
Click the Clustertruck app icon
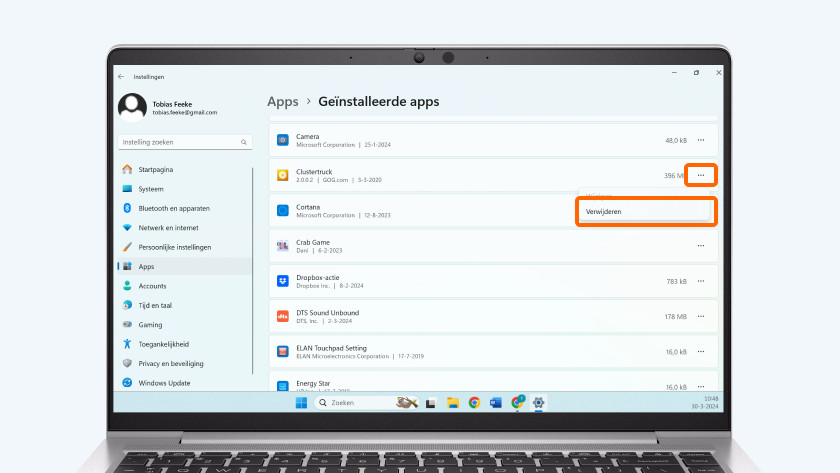pos(283,175)
